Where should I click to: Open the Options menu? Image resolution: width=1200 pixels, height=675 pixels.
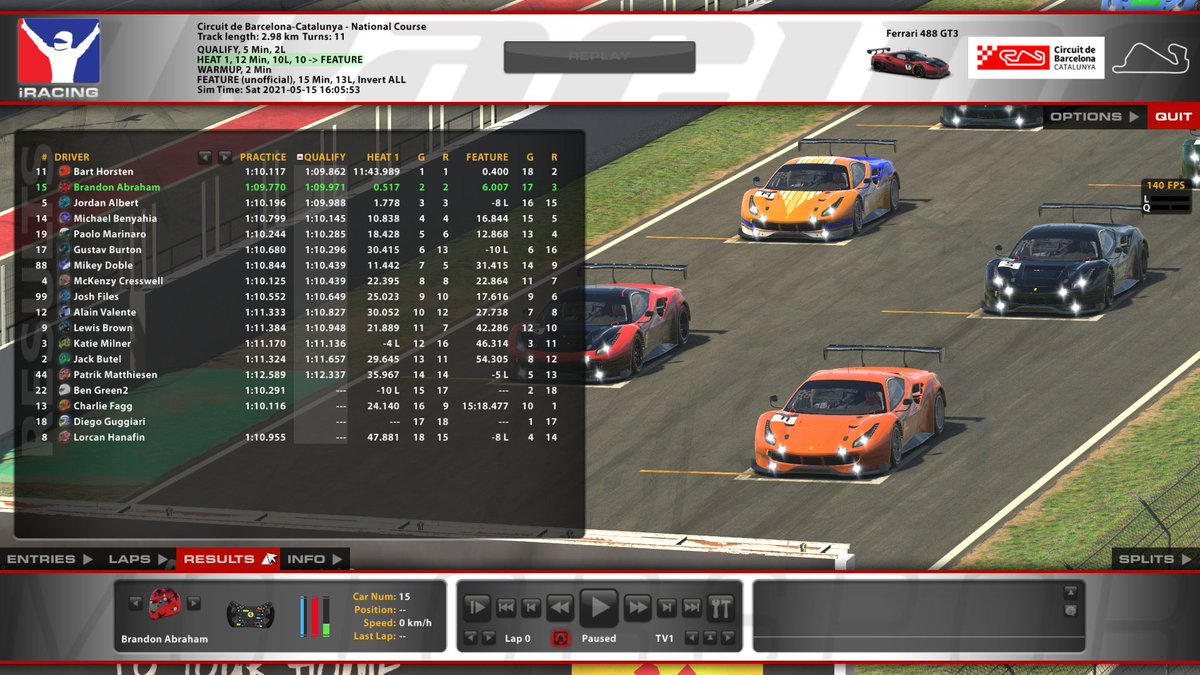1093,116
